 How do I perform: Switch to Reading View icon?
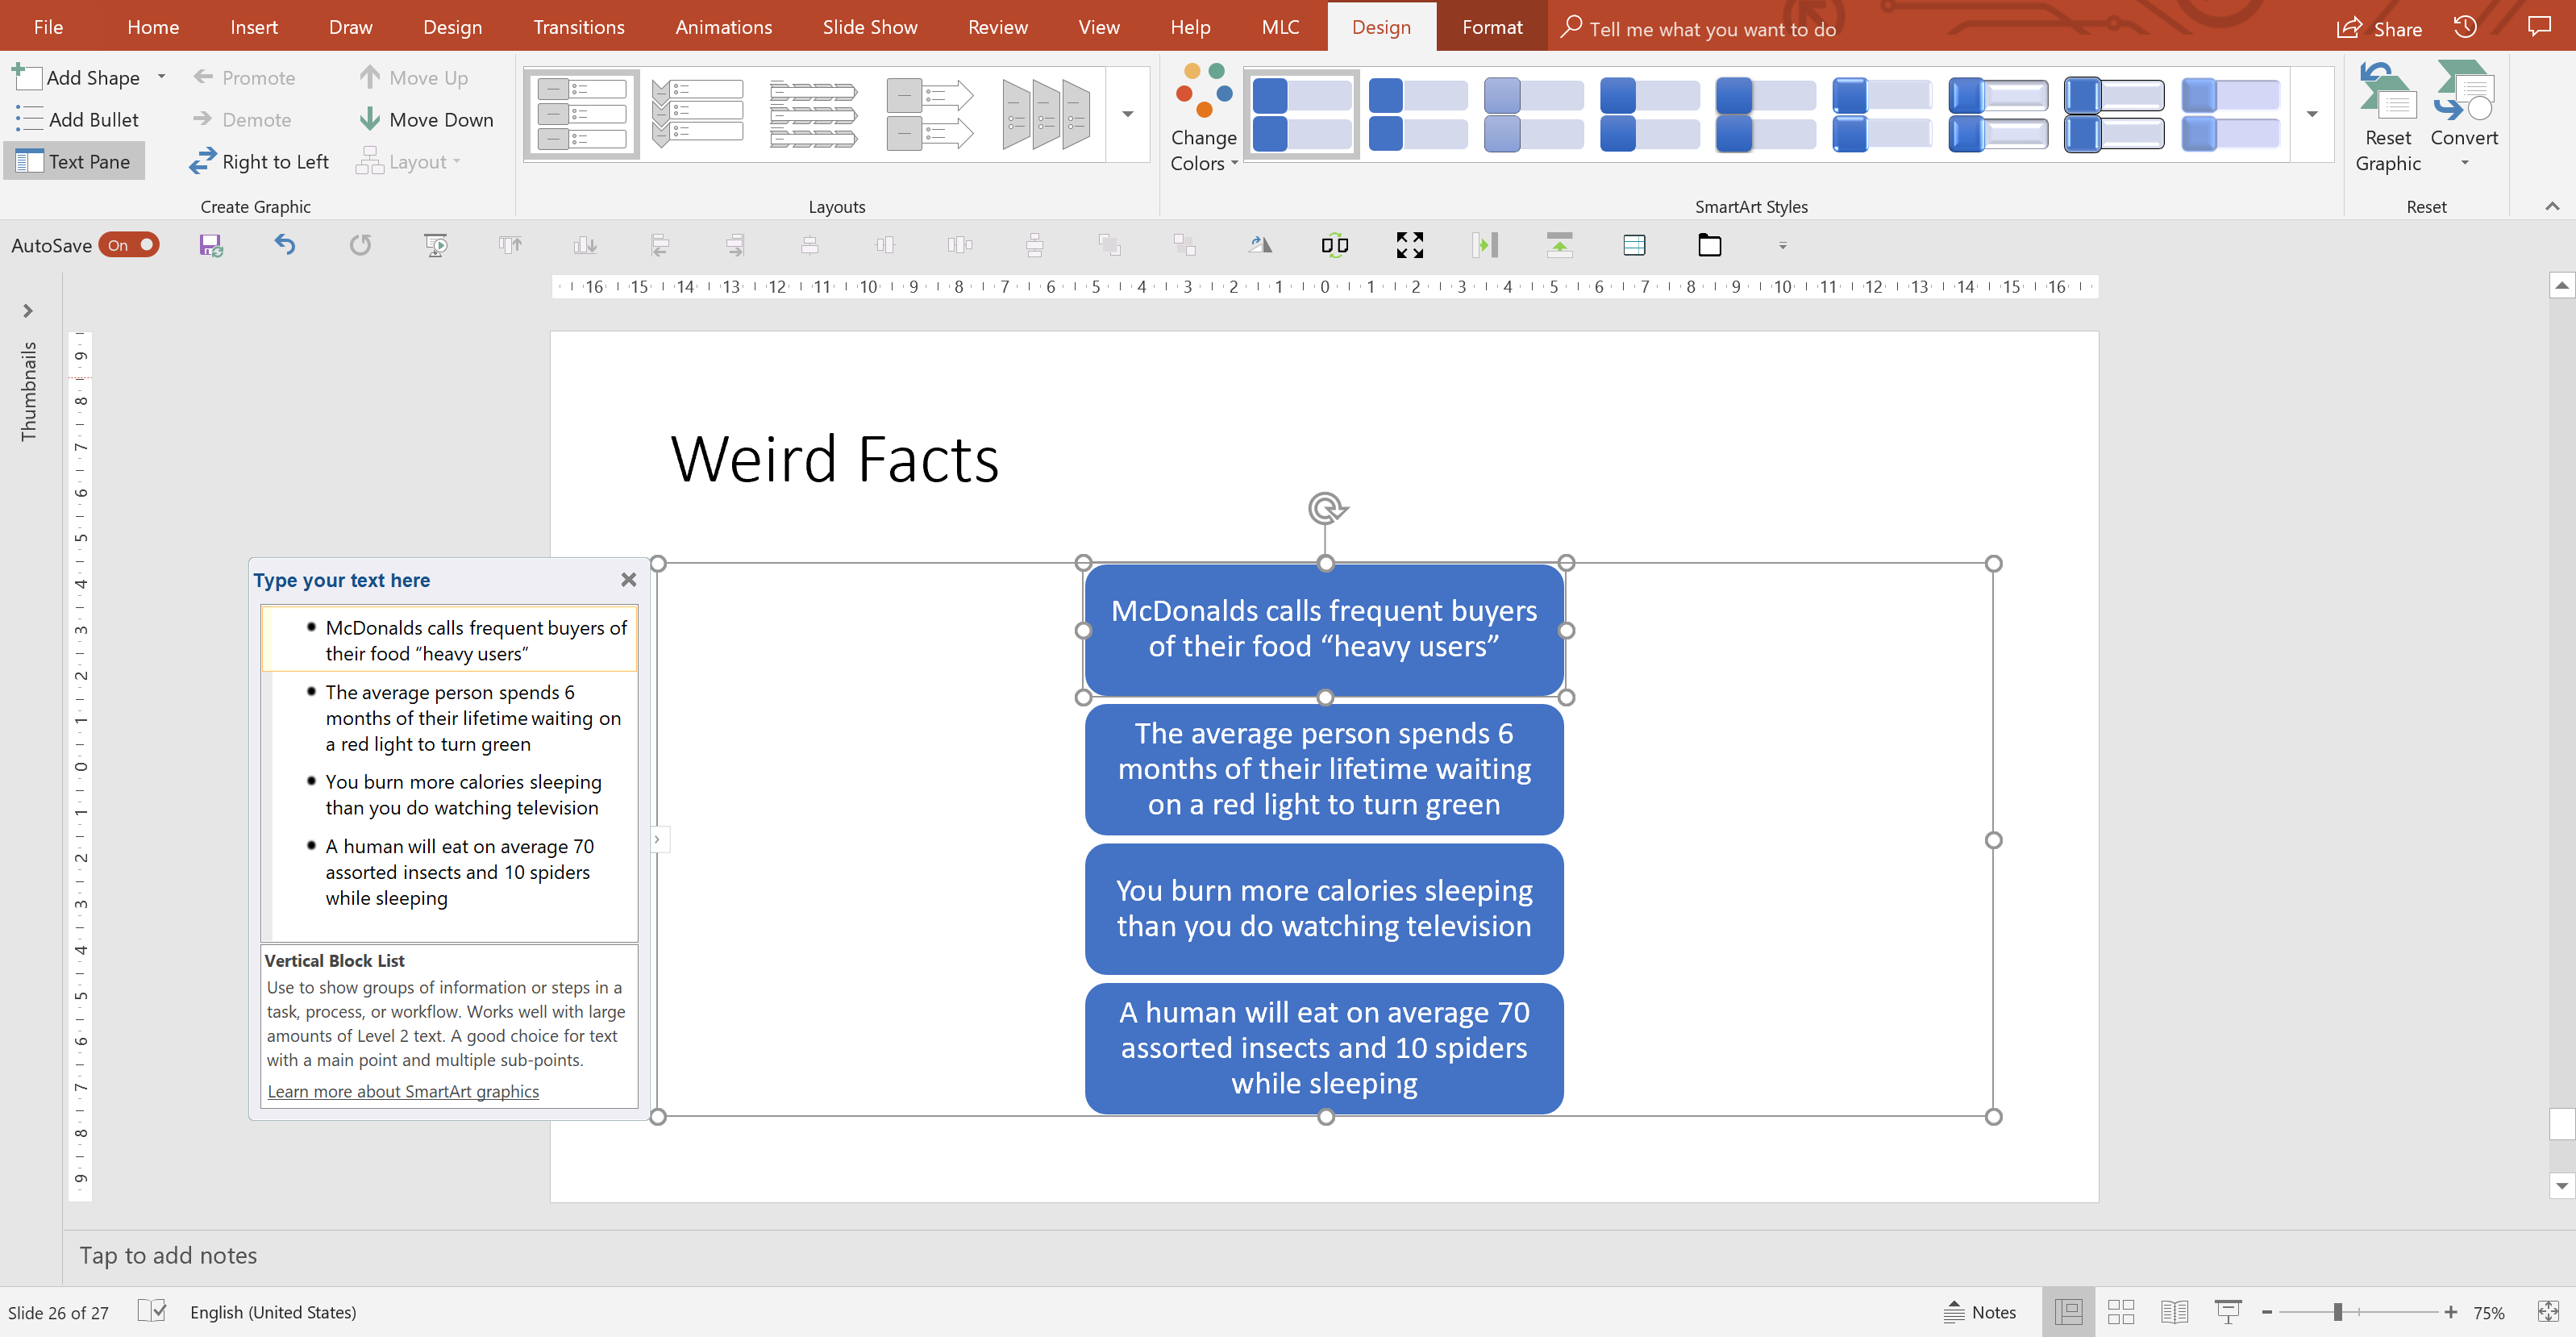pyautogui.click(x=2175, y=1311)
